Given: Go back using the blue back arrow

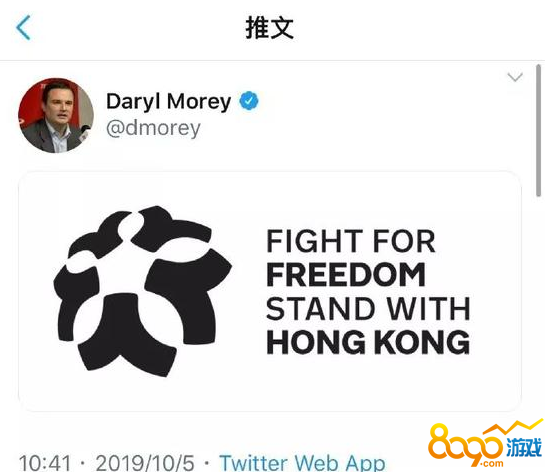Looking at the screenshot, I should pos(24,28).
